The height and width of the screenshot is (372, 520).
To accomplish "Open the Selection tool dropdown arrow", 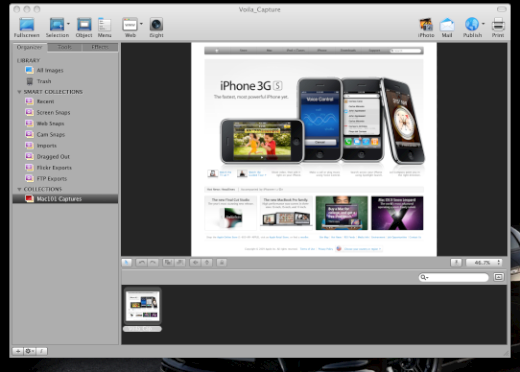I will point(68,24).
